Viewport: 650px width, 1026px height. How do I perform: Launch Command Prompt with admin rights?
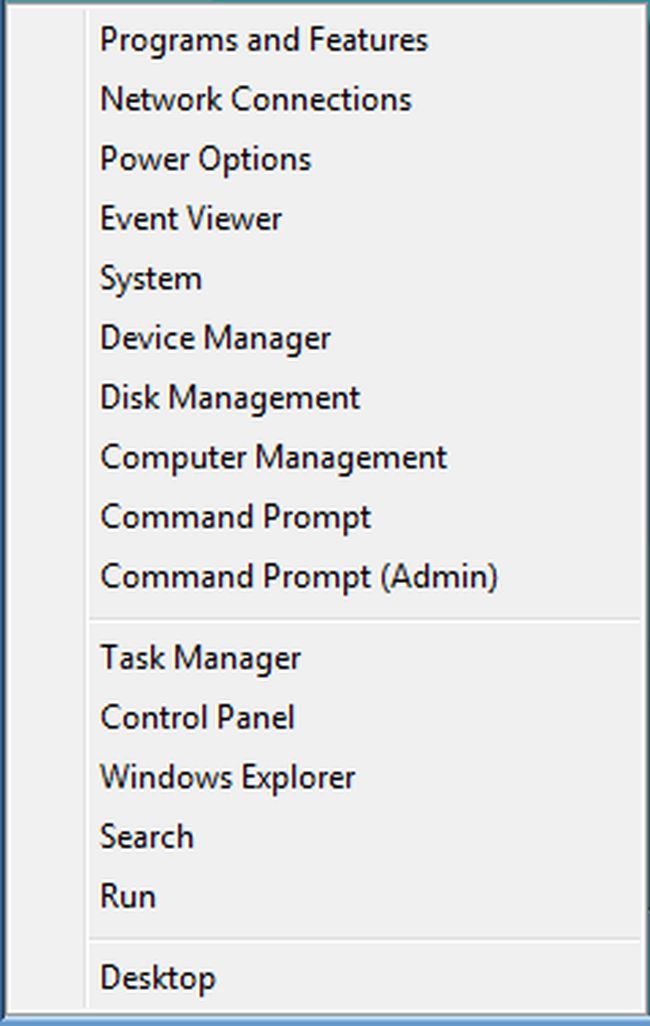pos(298,577)
